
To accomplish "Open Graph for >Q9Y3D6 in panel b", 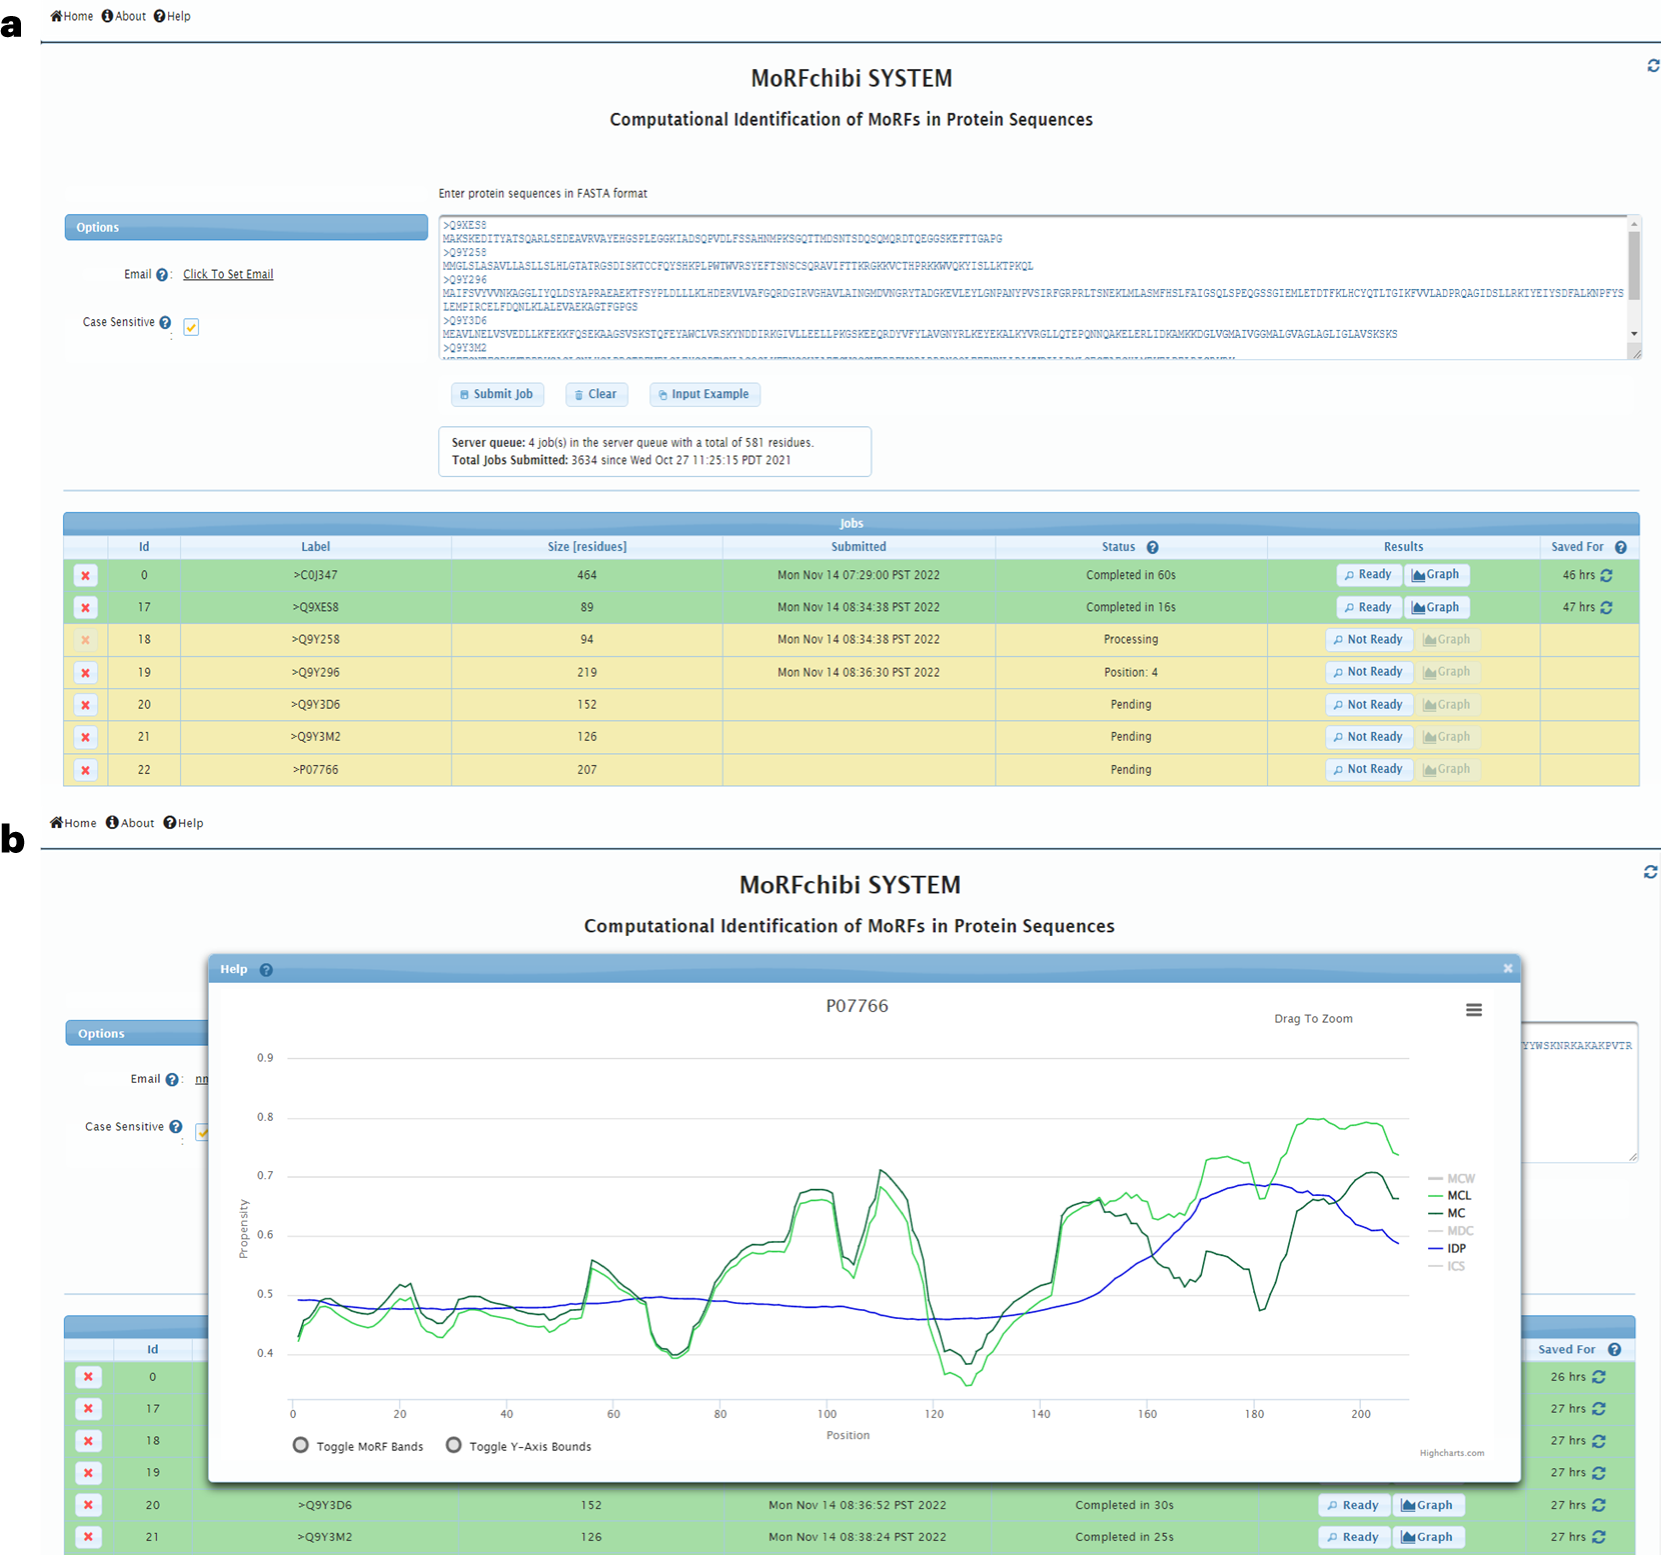I will [1427, 1505].
